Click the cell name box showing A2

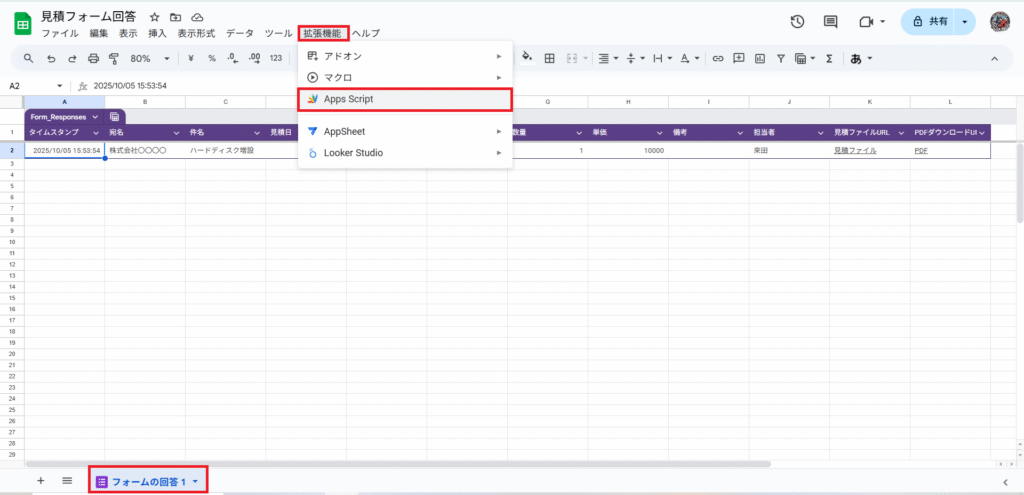click(30, 86)
